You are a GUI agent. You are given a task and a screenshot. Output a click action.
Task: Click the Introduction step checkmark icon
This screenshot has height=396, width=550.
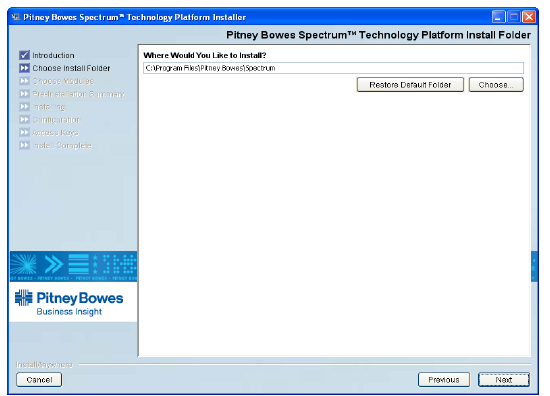pos(25,55)
